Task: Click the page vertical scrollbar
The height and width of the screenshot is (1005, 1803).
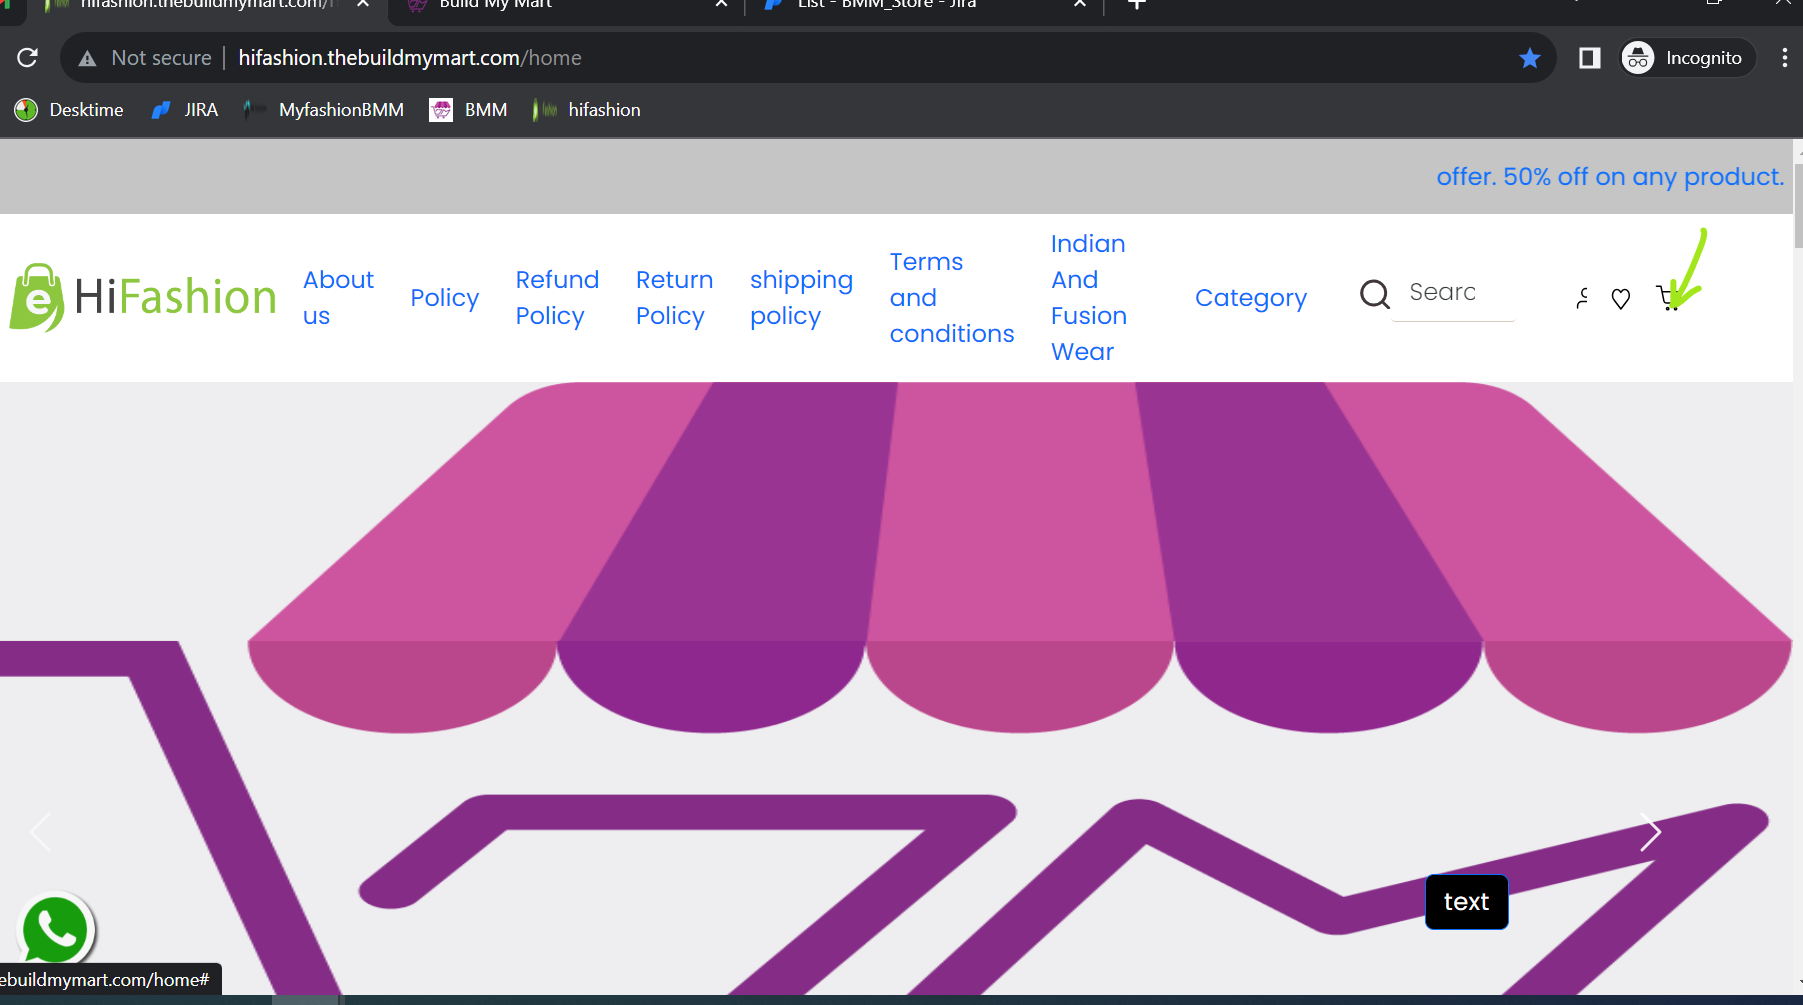Action: [1798, 205]
